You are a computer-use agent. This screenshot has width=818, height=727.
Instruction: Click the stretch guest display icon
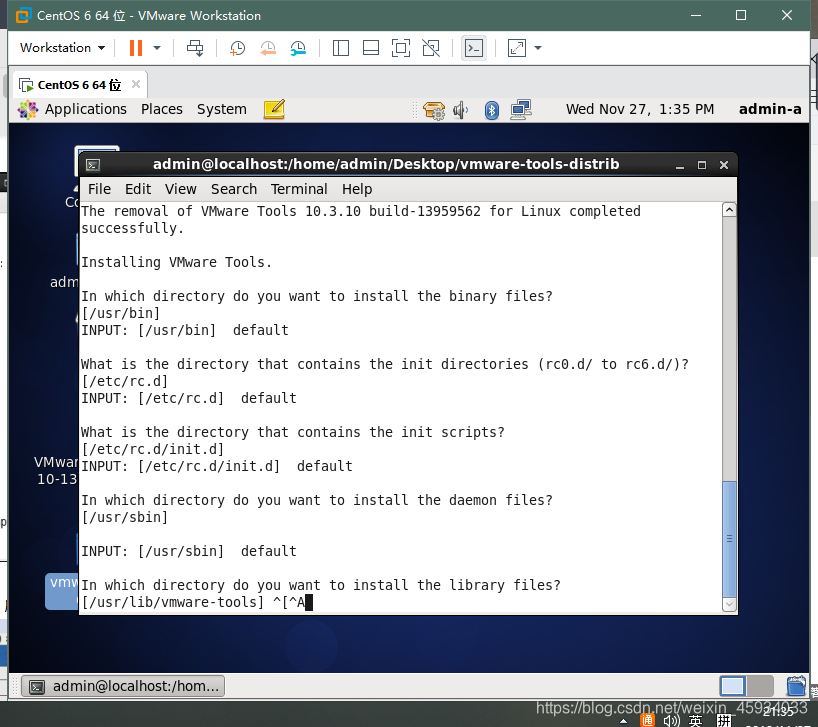516,48
